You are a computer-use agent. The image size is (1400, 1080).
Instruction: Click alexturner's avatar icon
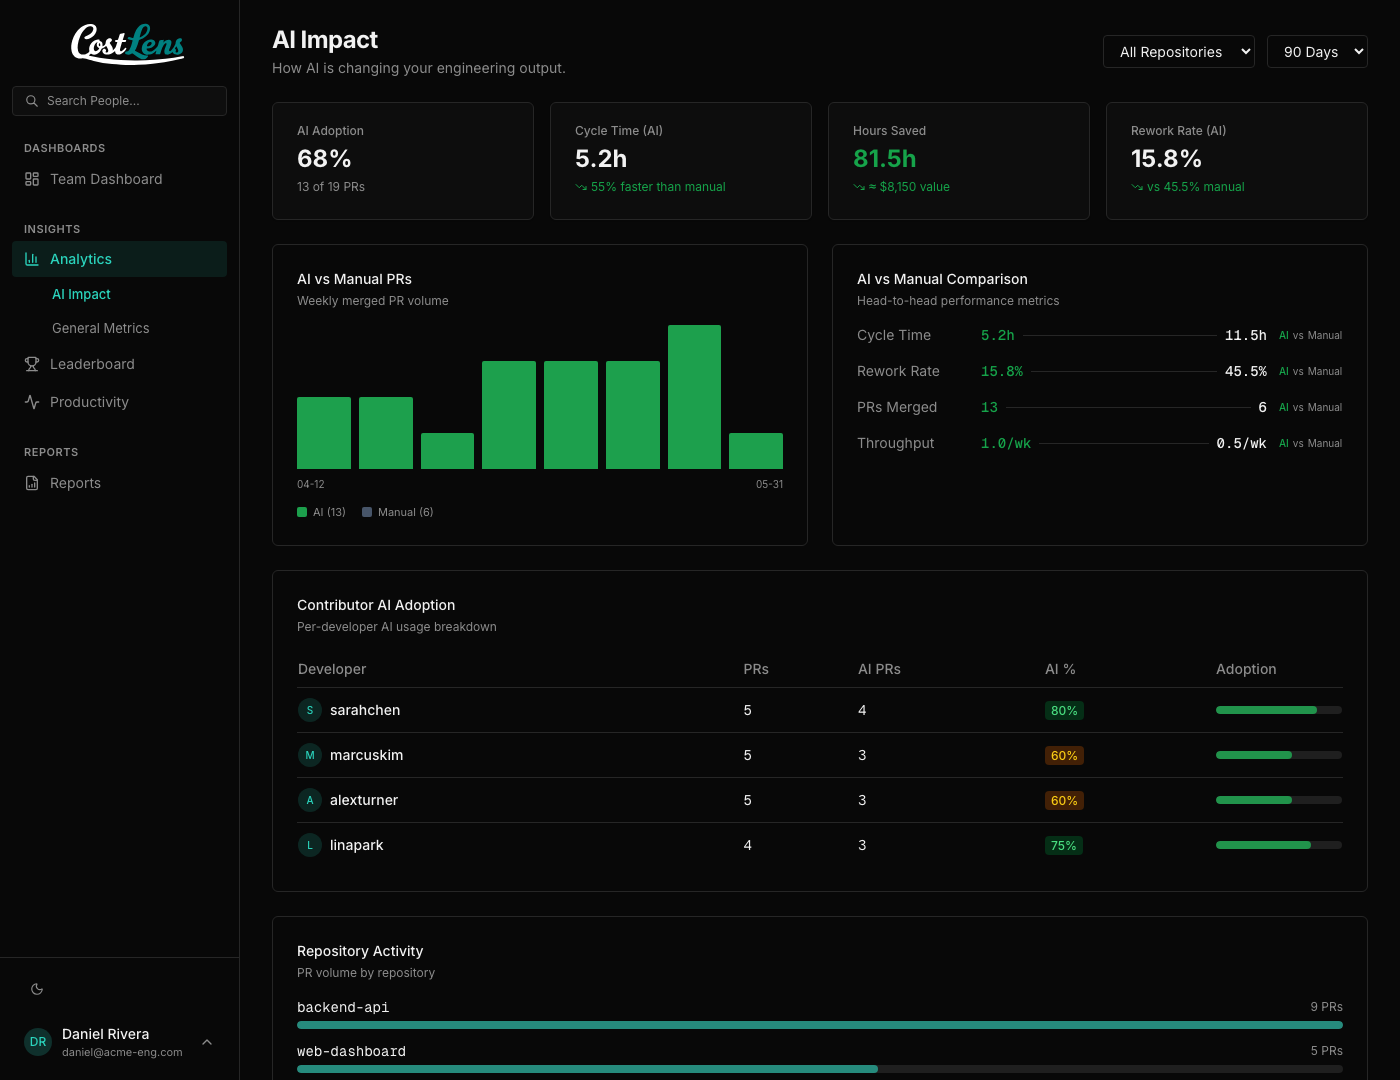(x=310, y=800)
